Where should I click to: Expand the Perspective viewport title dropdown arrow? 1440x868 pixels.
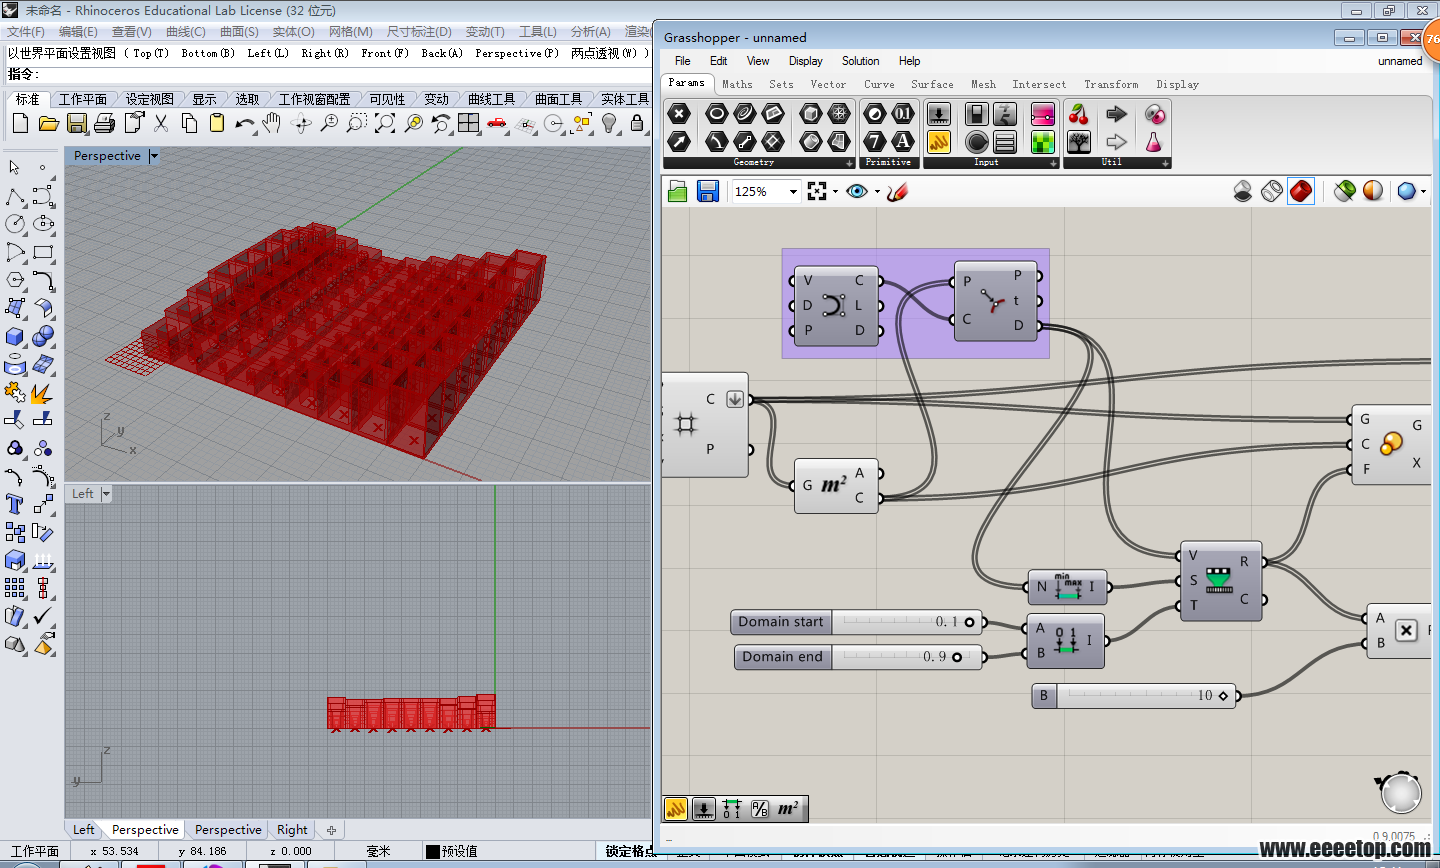point(154,156)
